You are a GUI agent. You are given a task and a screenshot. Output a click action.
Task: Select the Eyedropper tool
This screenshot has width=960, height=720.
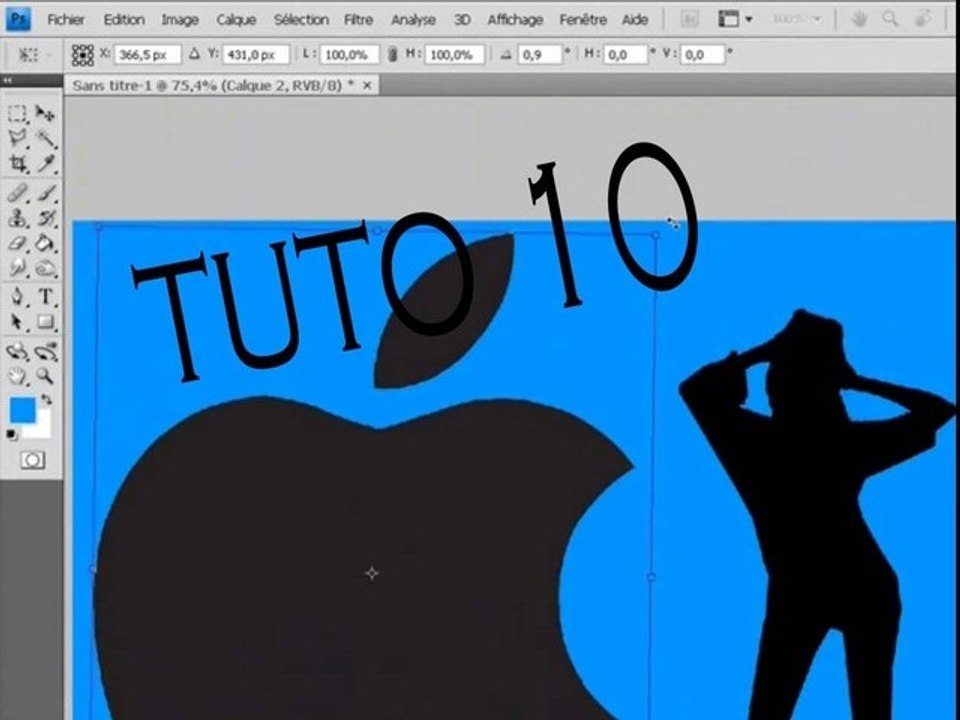(x=46, y=163)
